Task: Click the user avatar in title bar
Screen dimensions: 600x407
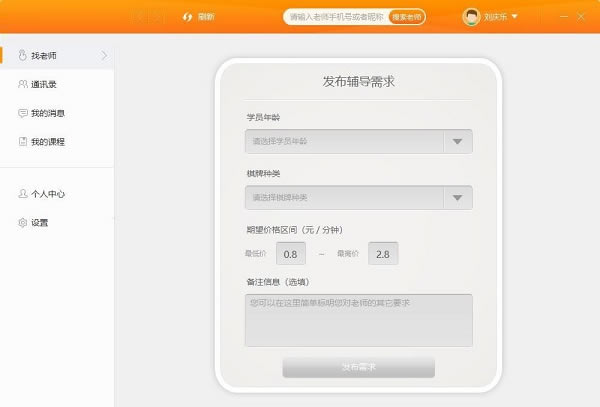Action: [x=471, y=17]
